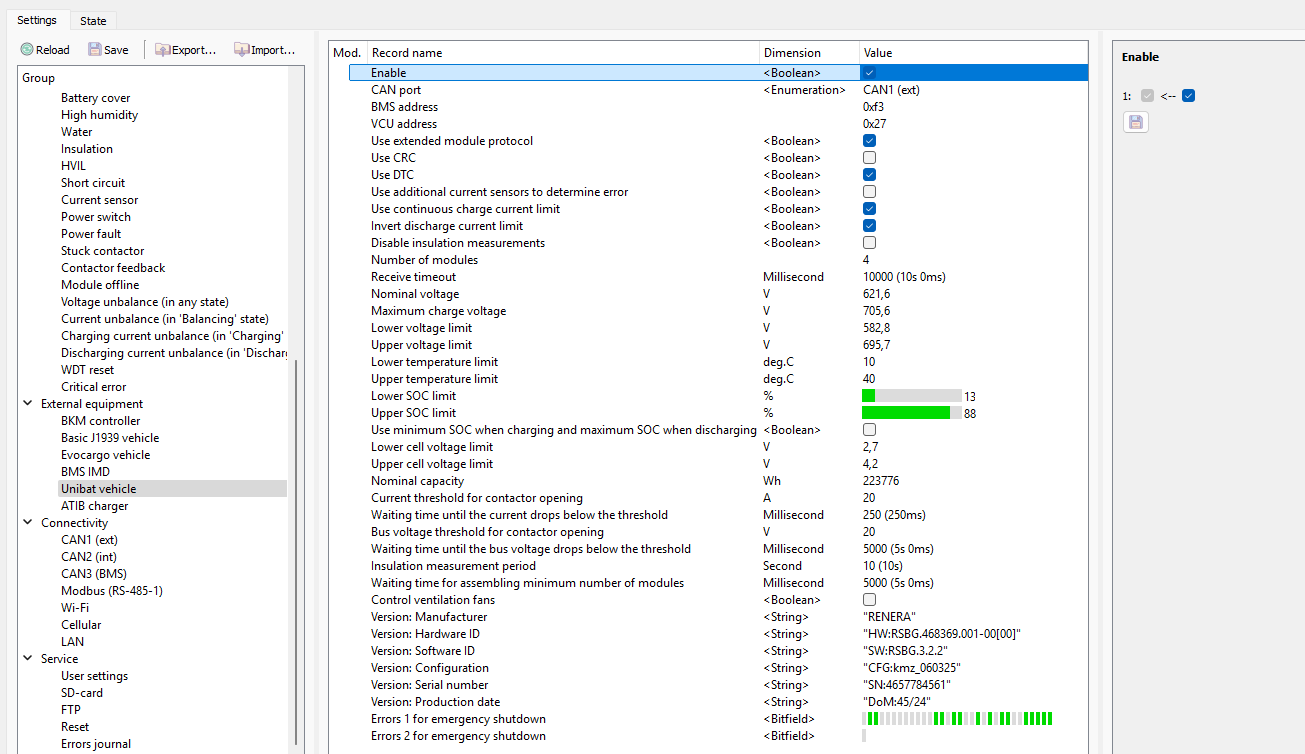Collapse the Connectivity tree group
Viewport: 1305px width, 754px height.
tap(28, 523)
